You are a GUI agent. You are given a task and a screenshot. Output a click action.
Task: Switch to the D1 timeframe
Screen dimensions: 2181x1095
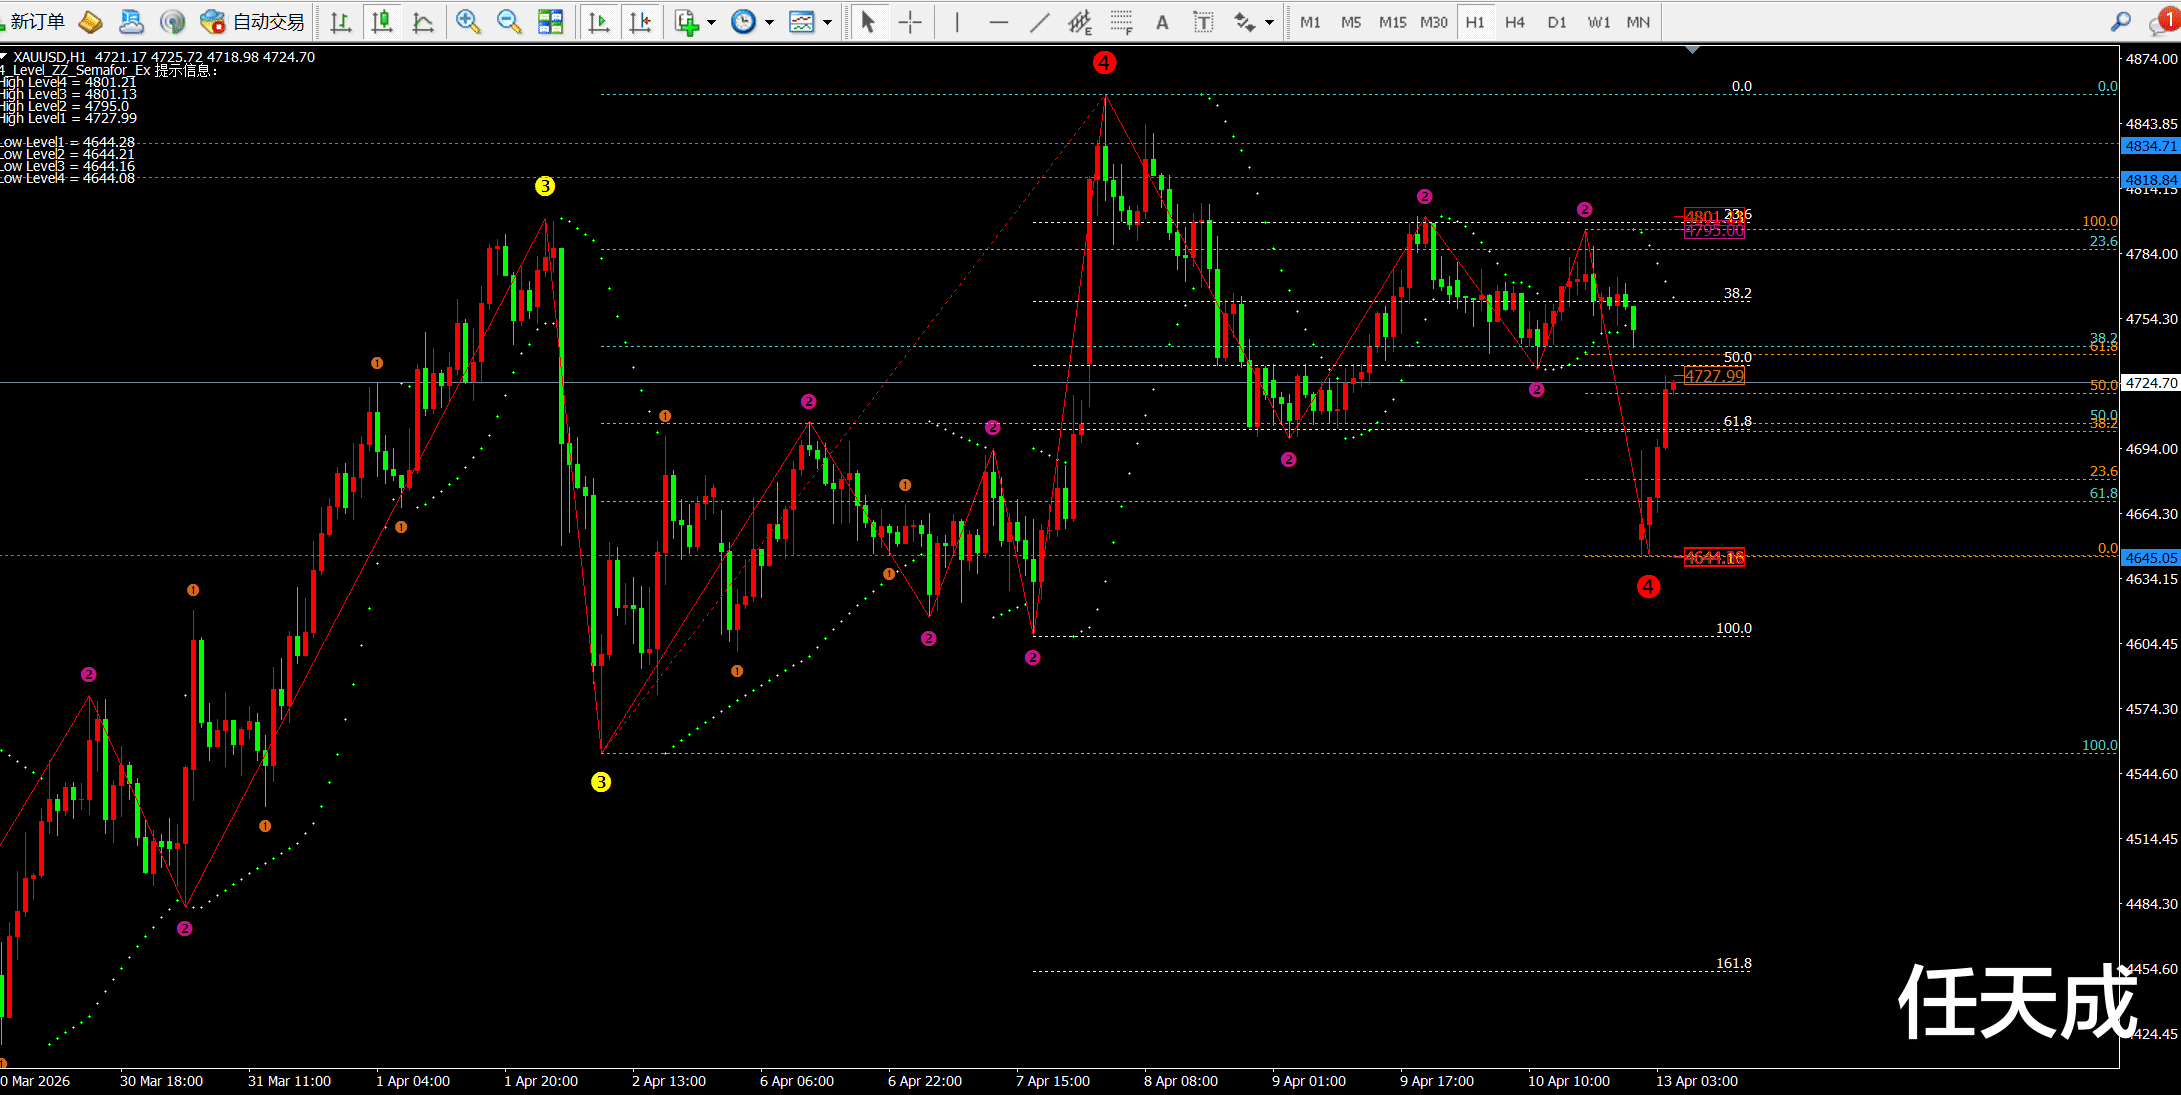coord(1556,22)
